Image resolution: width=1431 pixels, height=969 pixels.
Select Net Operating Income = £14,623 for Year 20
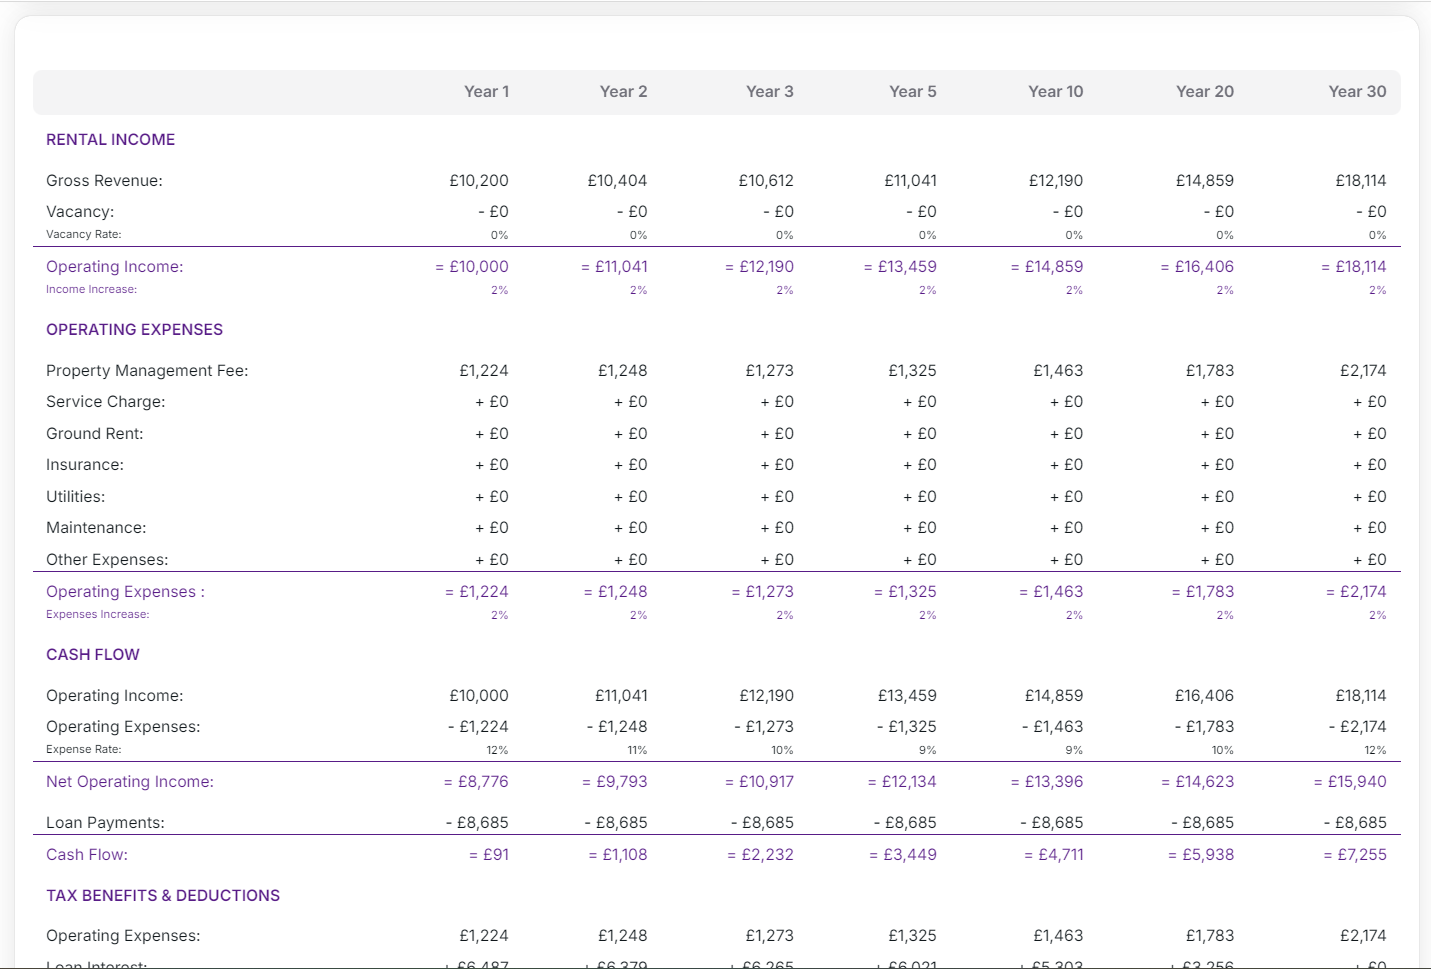pos(1197,782)
